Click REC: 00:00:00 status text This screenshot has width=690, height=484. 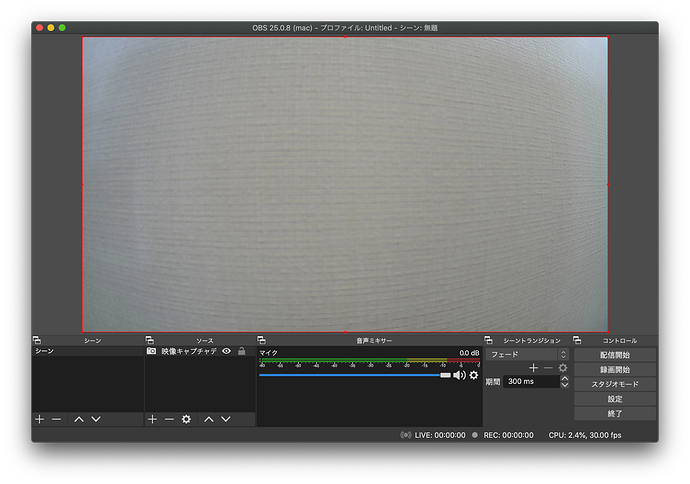tap(509, 435)
